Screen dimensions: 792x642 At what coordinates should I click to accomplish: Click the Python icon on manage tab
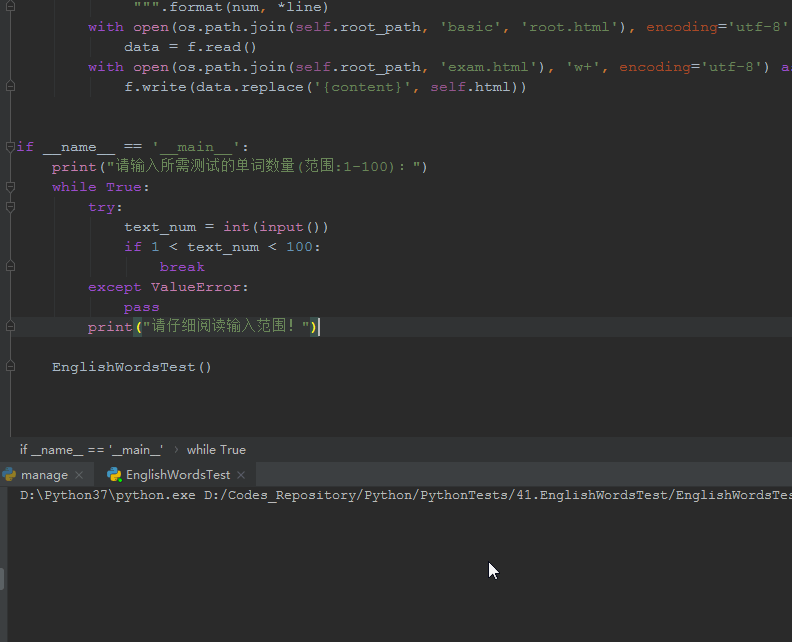pyautogui.click(x=9, y=474)
